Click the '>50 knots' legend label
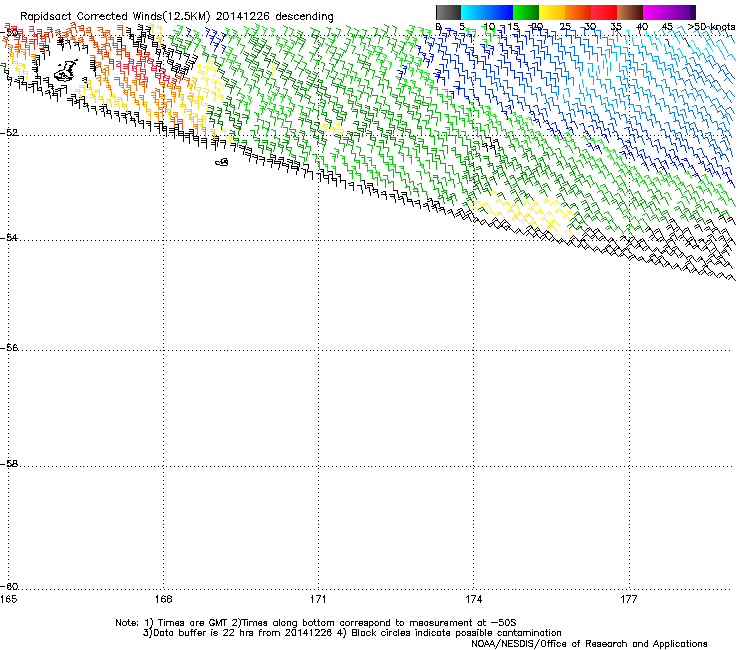740x650 pixels. pyautogui.click(x=711, y=27)
